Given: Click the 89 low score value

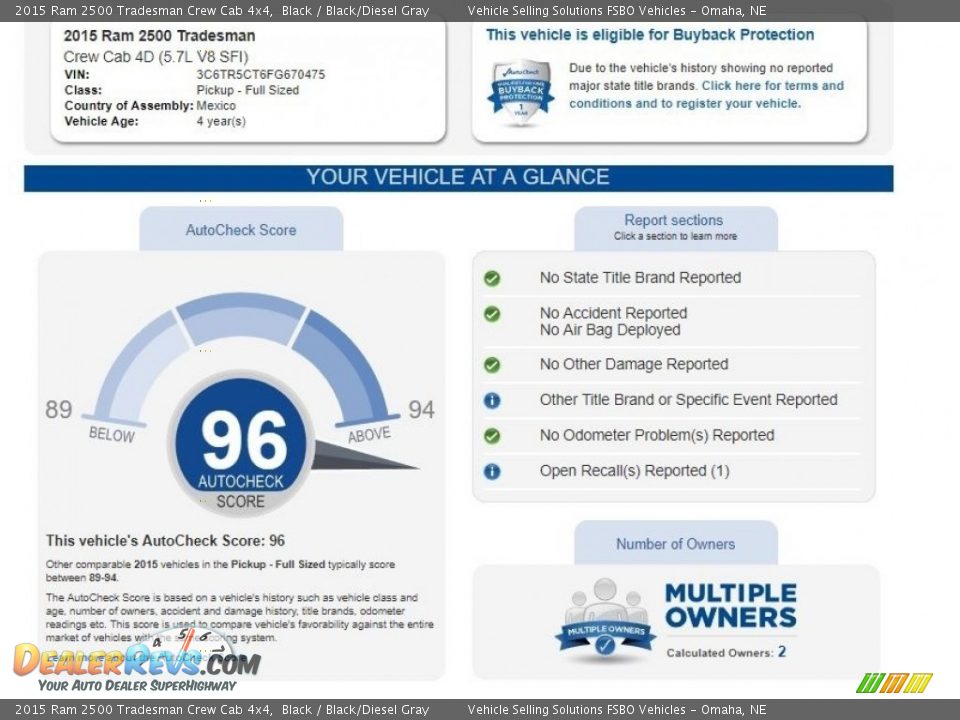Looking at the screenshot, I should (x=59, y=410).
